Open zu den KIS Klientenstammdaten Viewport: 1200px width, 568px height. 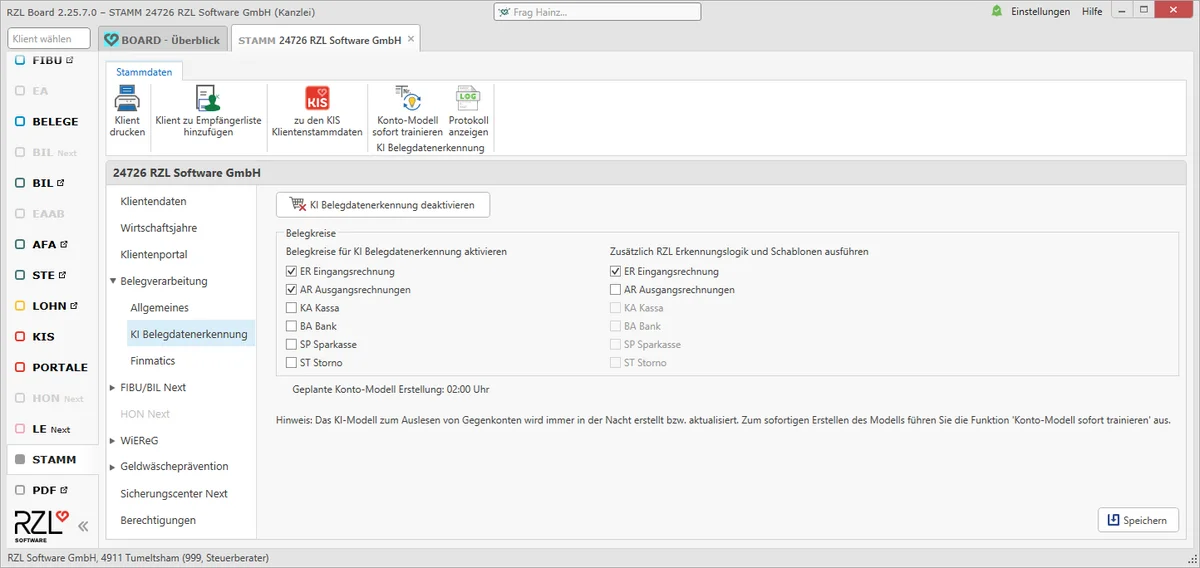click(x=317, y=111)
